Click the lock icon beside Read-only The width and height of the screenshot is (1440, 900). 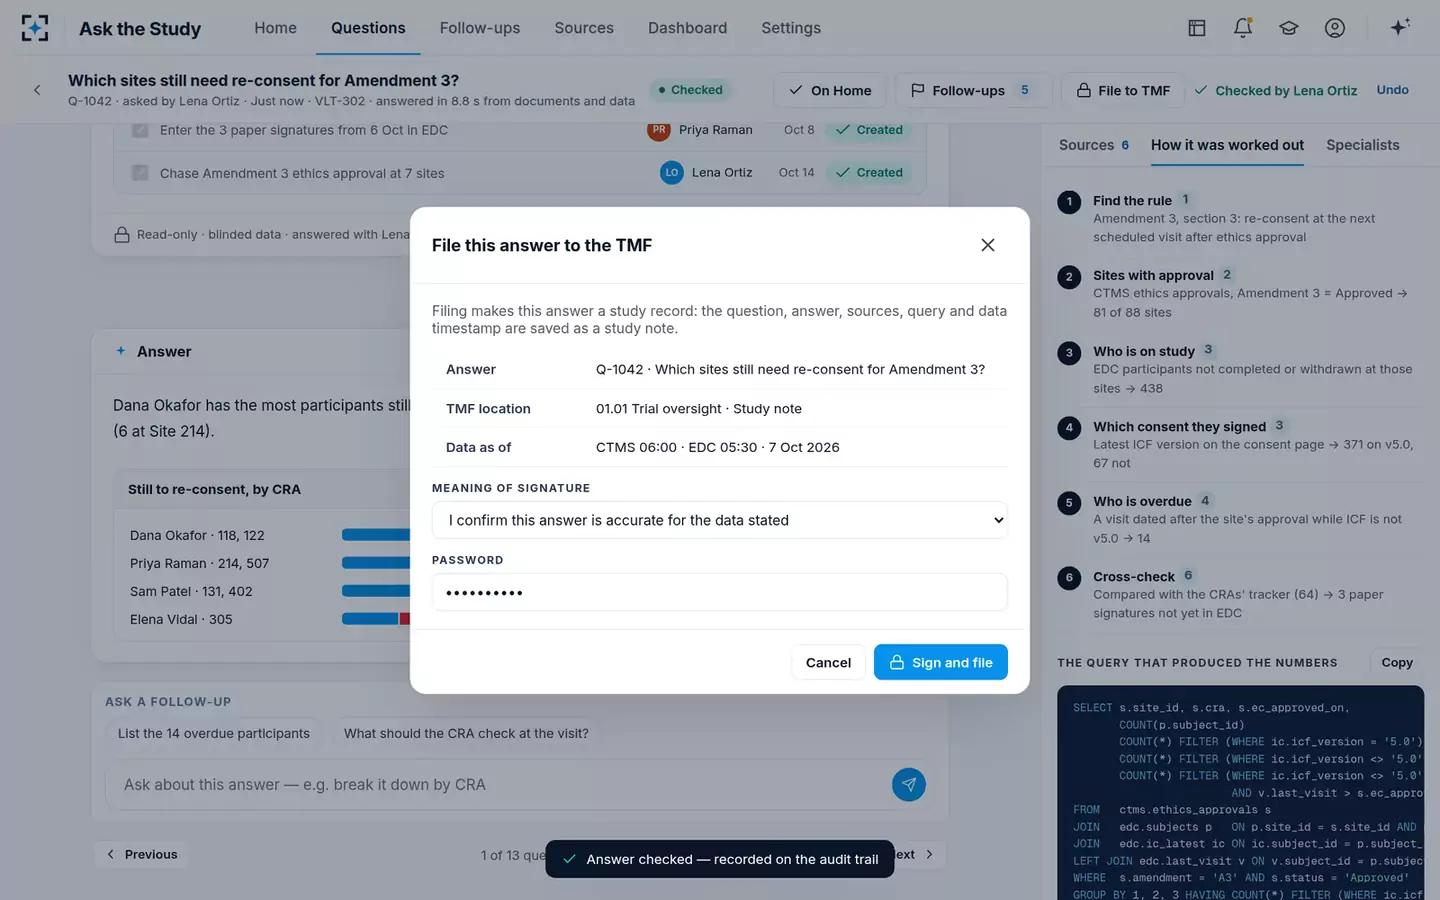pyautogui.click(x=122, y=235)
